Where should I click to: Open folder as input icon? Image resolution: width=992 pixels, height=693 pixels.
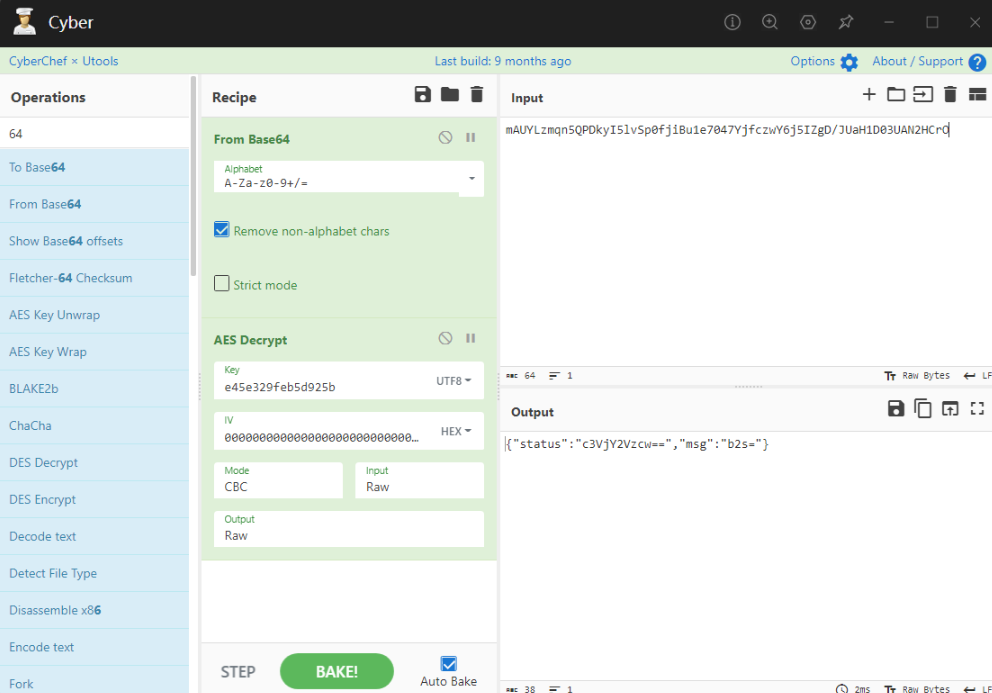(896, 94)
